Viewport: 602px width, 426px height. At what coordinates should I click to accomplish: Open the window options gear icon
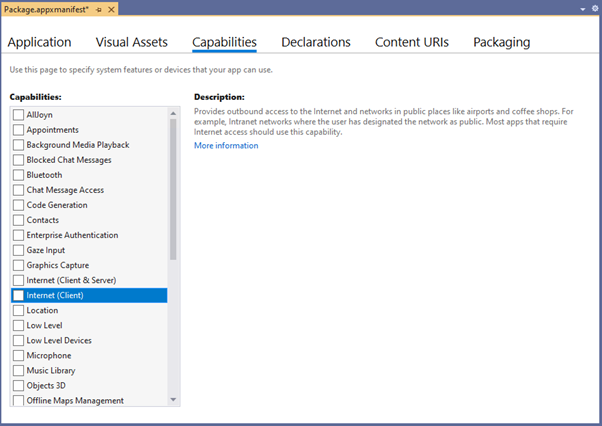pyautogui.click(x=595, y=8)
